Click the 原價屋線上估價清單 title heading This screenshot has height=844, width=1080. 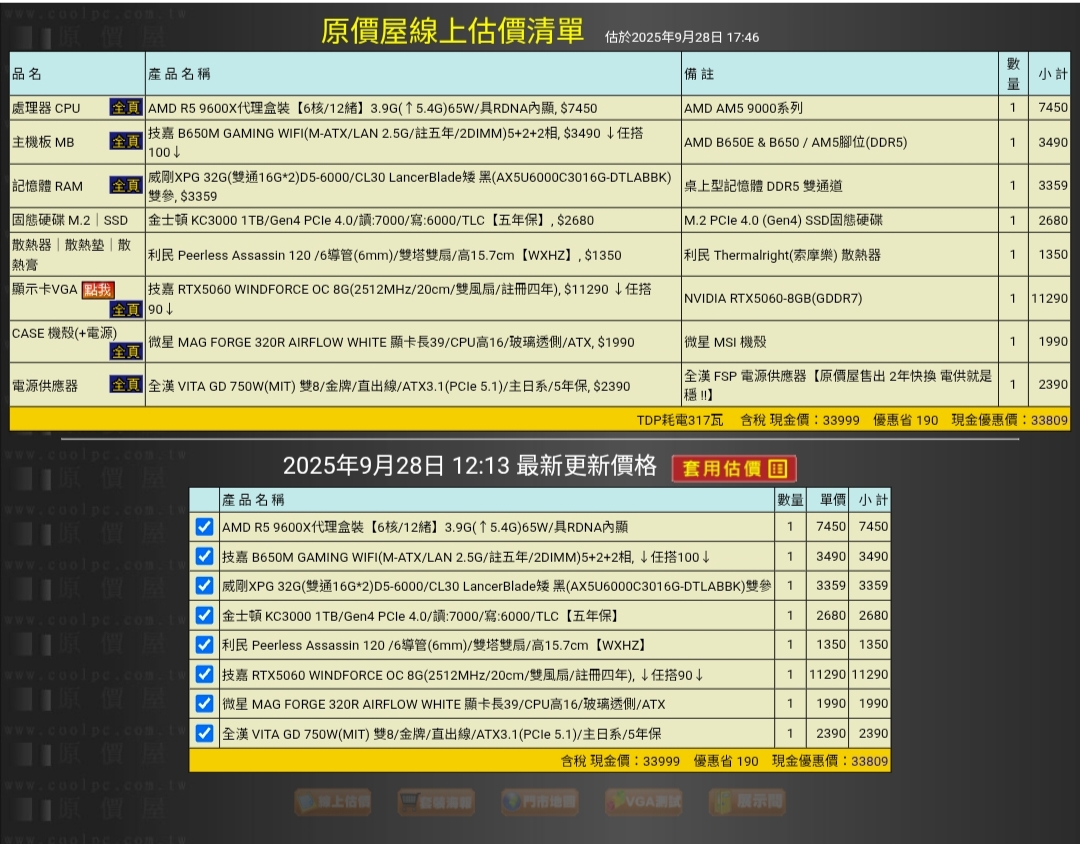[x=452, y=31]
